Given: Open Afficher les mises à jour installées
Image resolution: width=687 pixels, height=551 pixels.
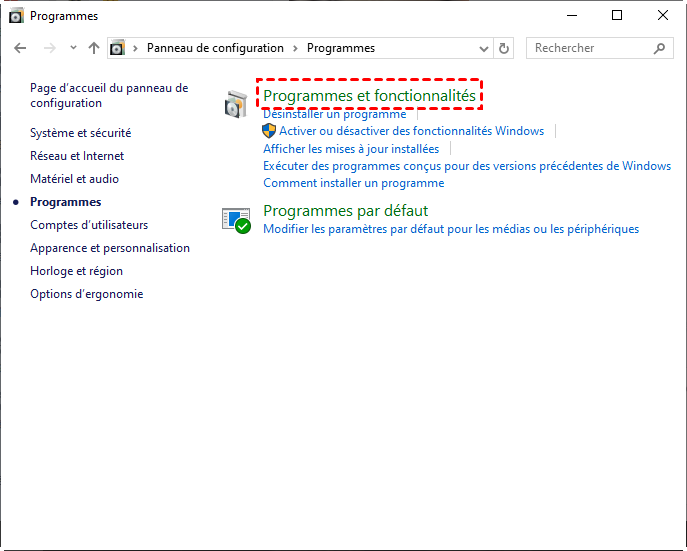Looking at the screenshot, I should [x=351, y=149].
